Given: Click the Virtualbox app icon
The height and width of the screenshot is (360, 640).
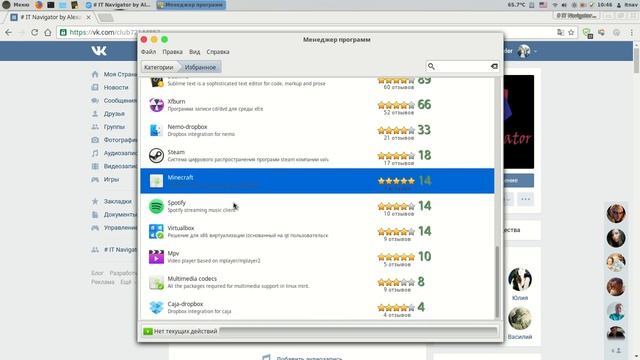Looking at the screenshot, I should tap(156, 231).
